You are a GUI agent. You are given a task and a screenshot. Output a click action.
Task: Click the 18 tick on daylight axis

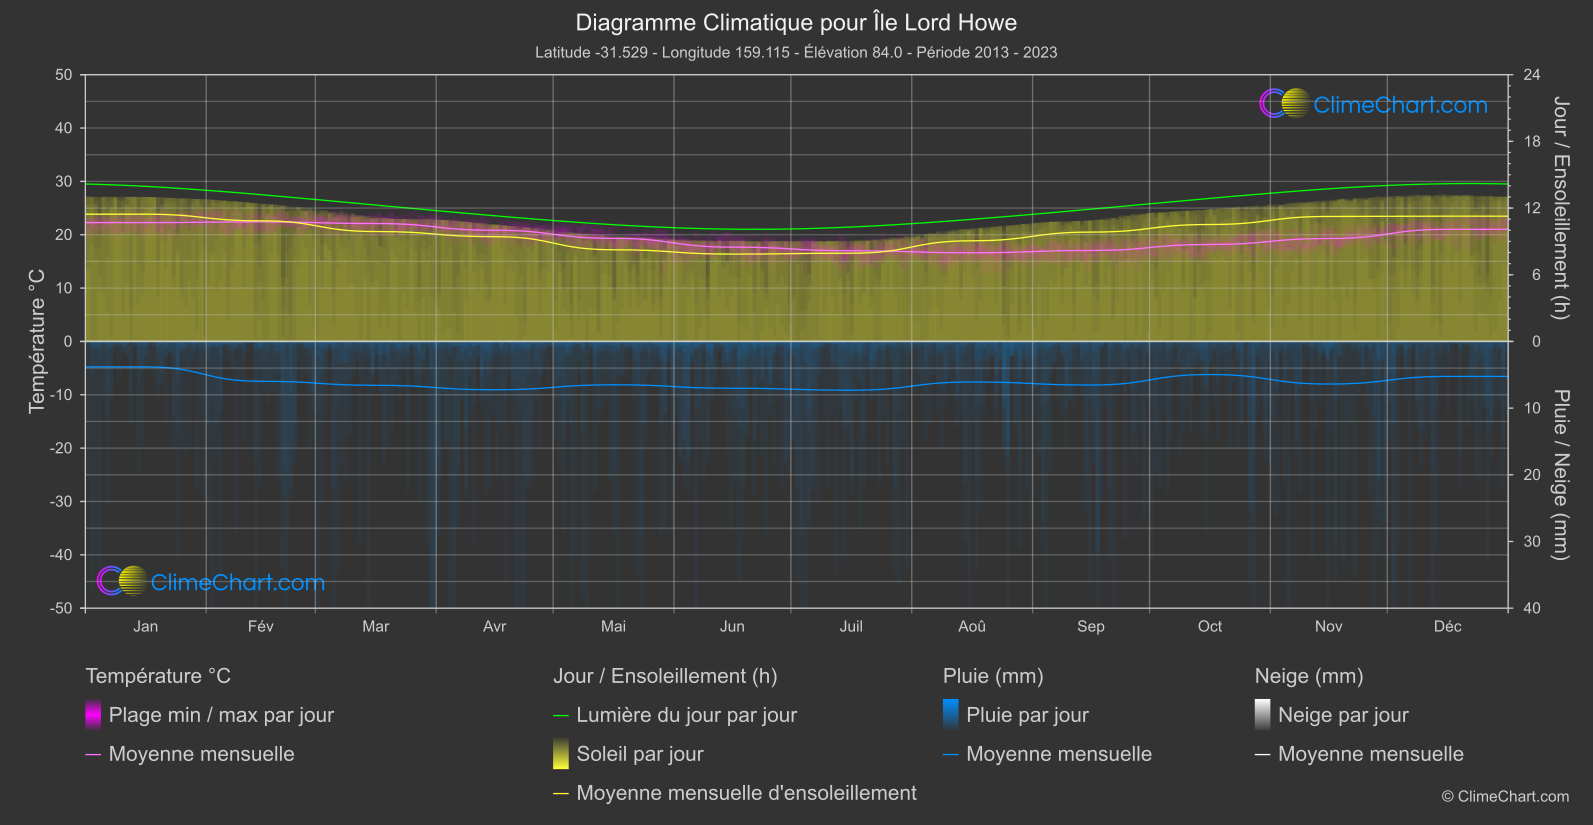coord(1532,142)
